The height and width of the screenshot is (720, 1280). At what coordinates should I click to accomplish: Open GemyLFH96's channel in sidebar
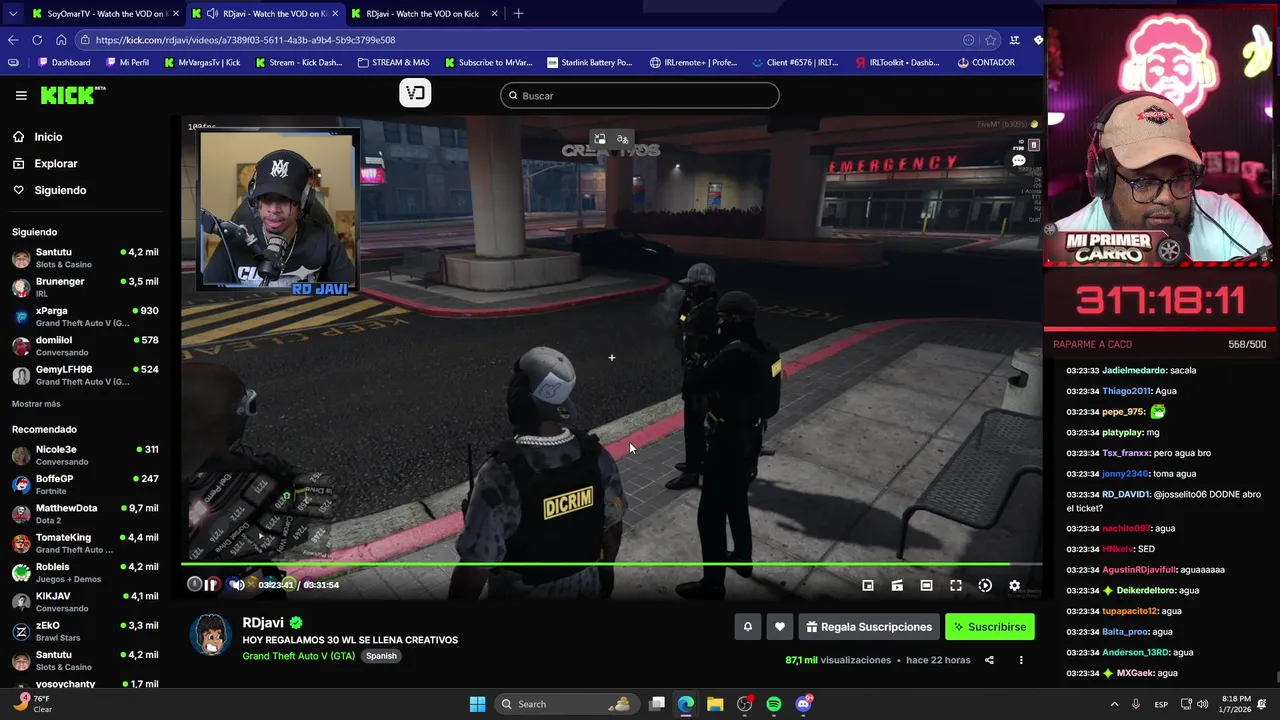pos(85,375)
